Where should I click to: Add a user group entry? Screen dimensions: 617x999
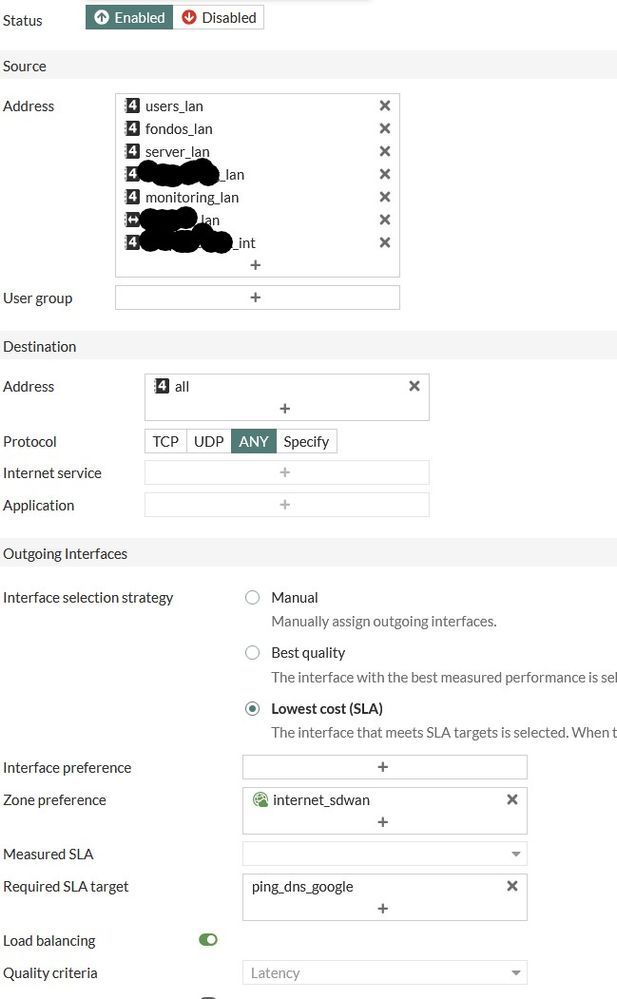256,297
